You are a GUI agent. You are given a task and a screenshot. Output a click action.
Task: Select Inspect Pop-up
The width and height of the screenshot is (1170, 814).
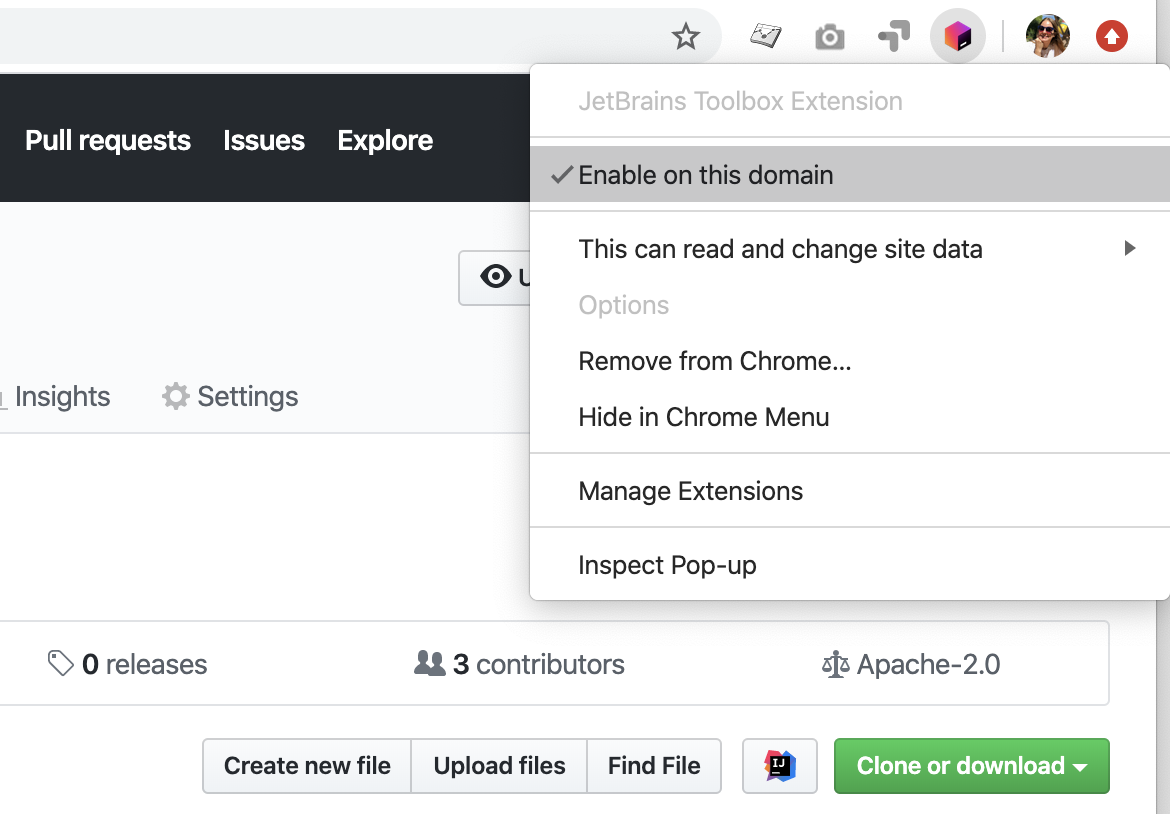pyautogui.click(x=850, y=565)
